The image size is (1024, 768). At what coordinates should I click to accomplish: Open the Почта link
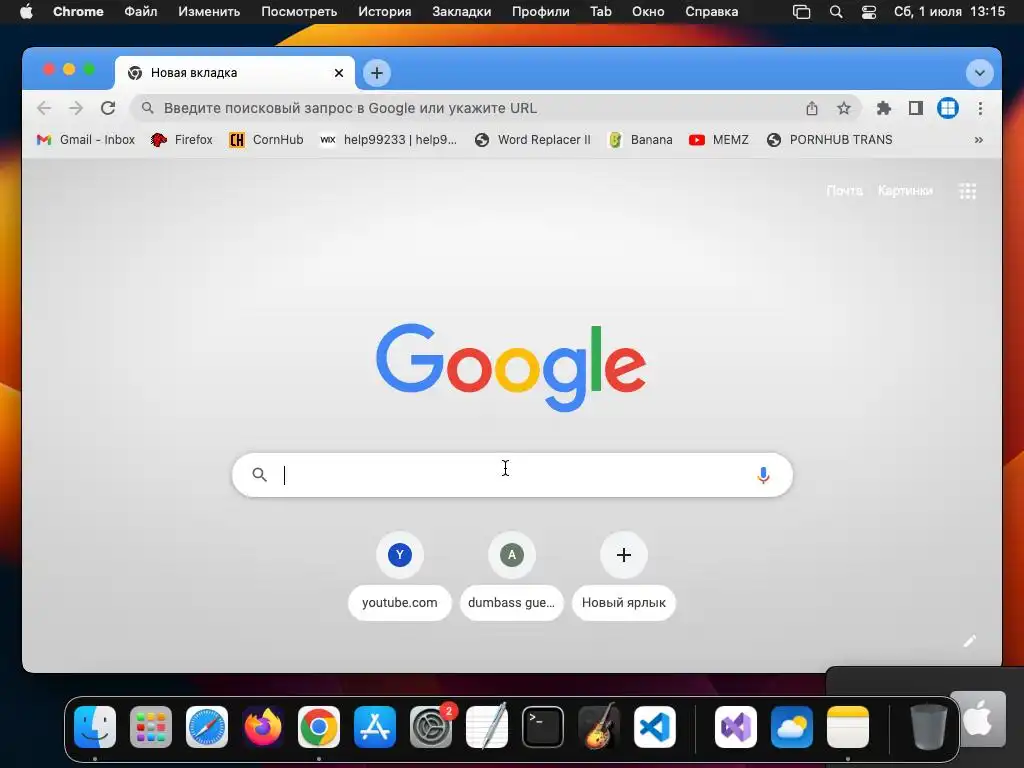[x=844, y=191]
